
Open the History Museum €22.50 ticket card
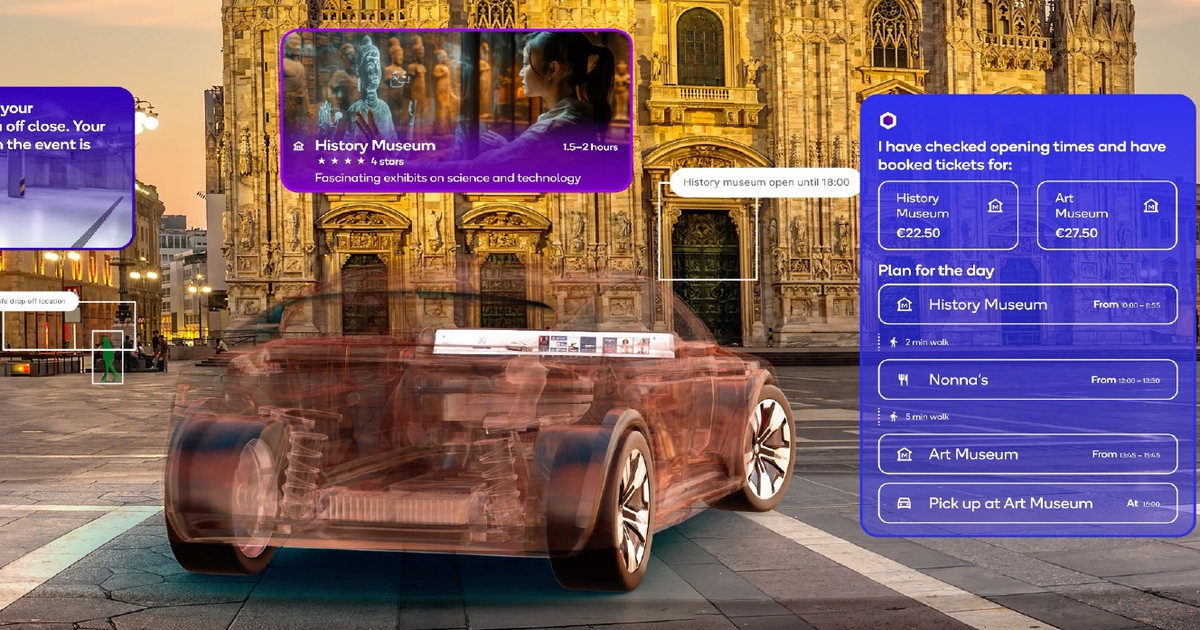(x=947, y=215)
